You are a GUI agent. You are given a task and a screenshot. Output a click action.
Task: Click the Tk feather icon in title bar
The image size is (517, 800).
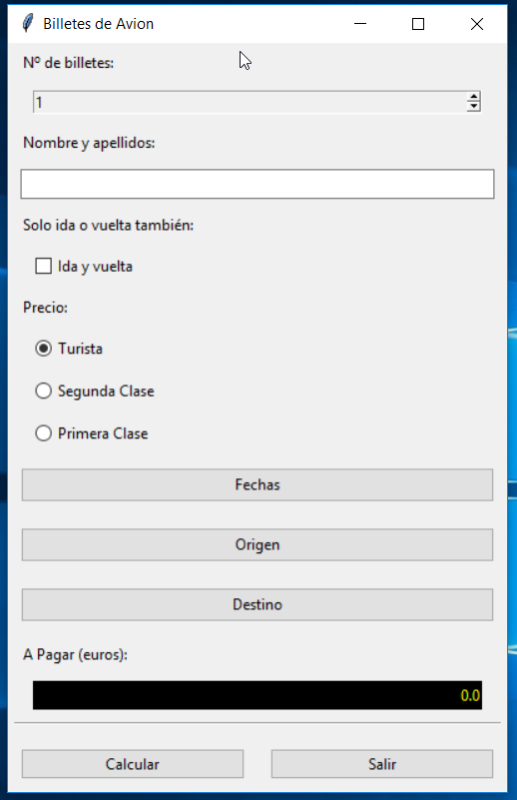point(28,23)
